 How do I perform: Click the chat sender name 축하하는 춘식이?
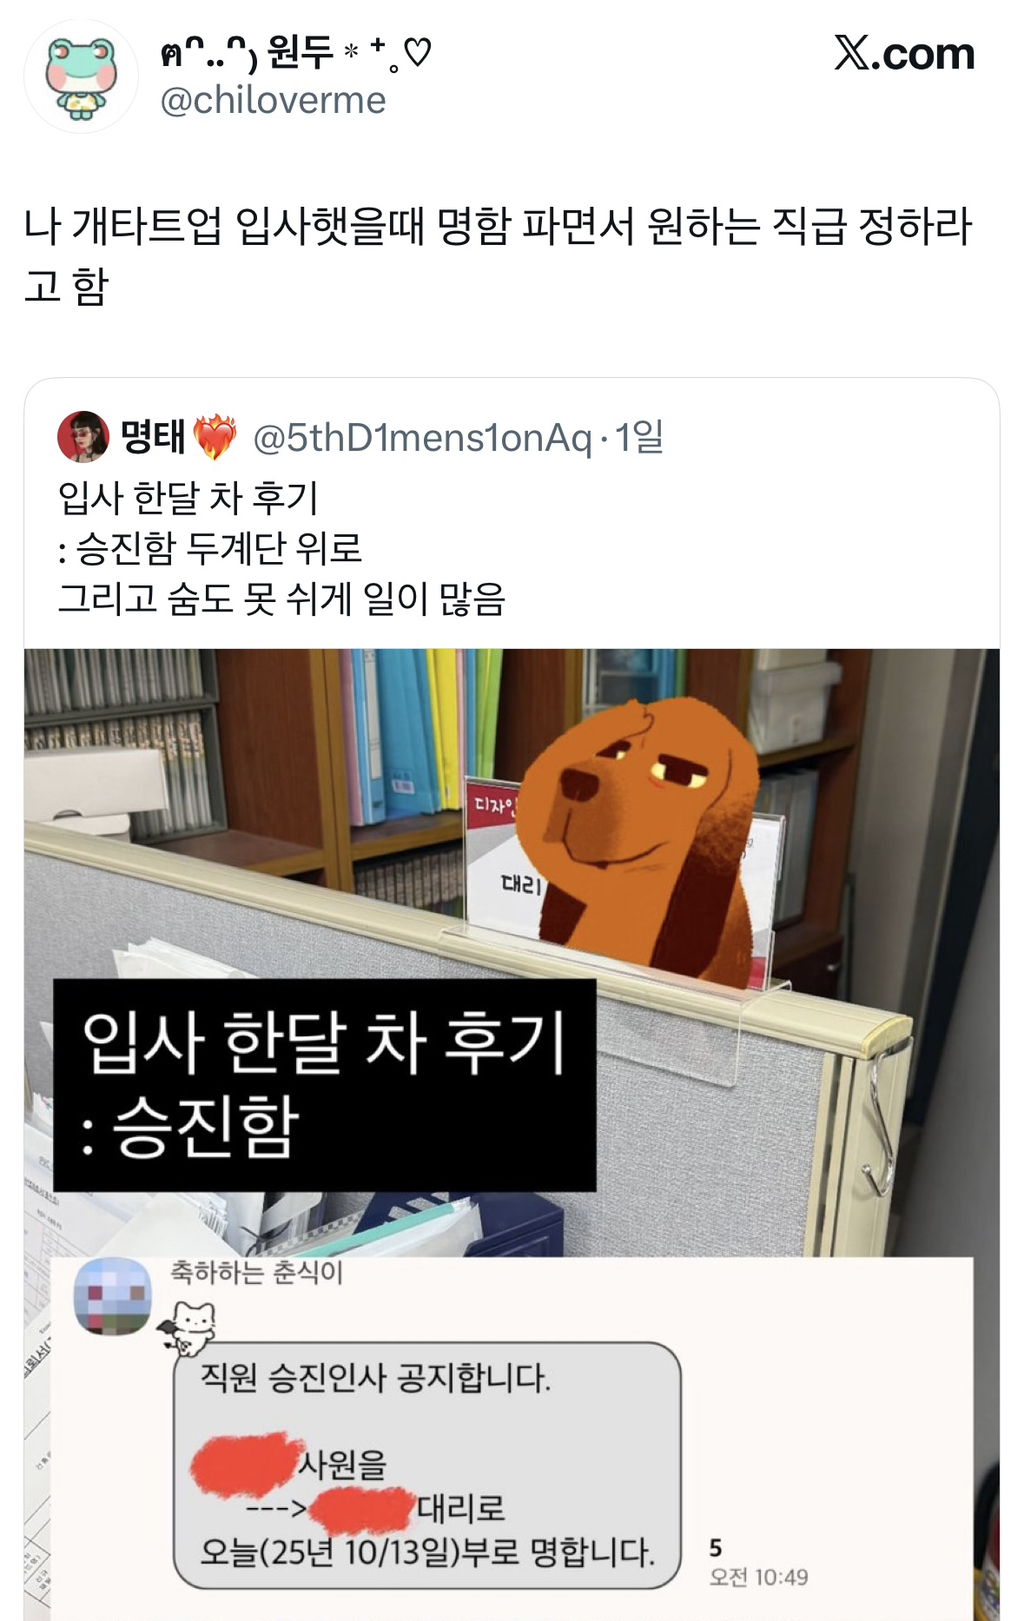click(256, 1273)
